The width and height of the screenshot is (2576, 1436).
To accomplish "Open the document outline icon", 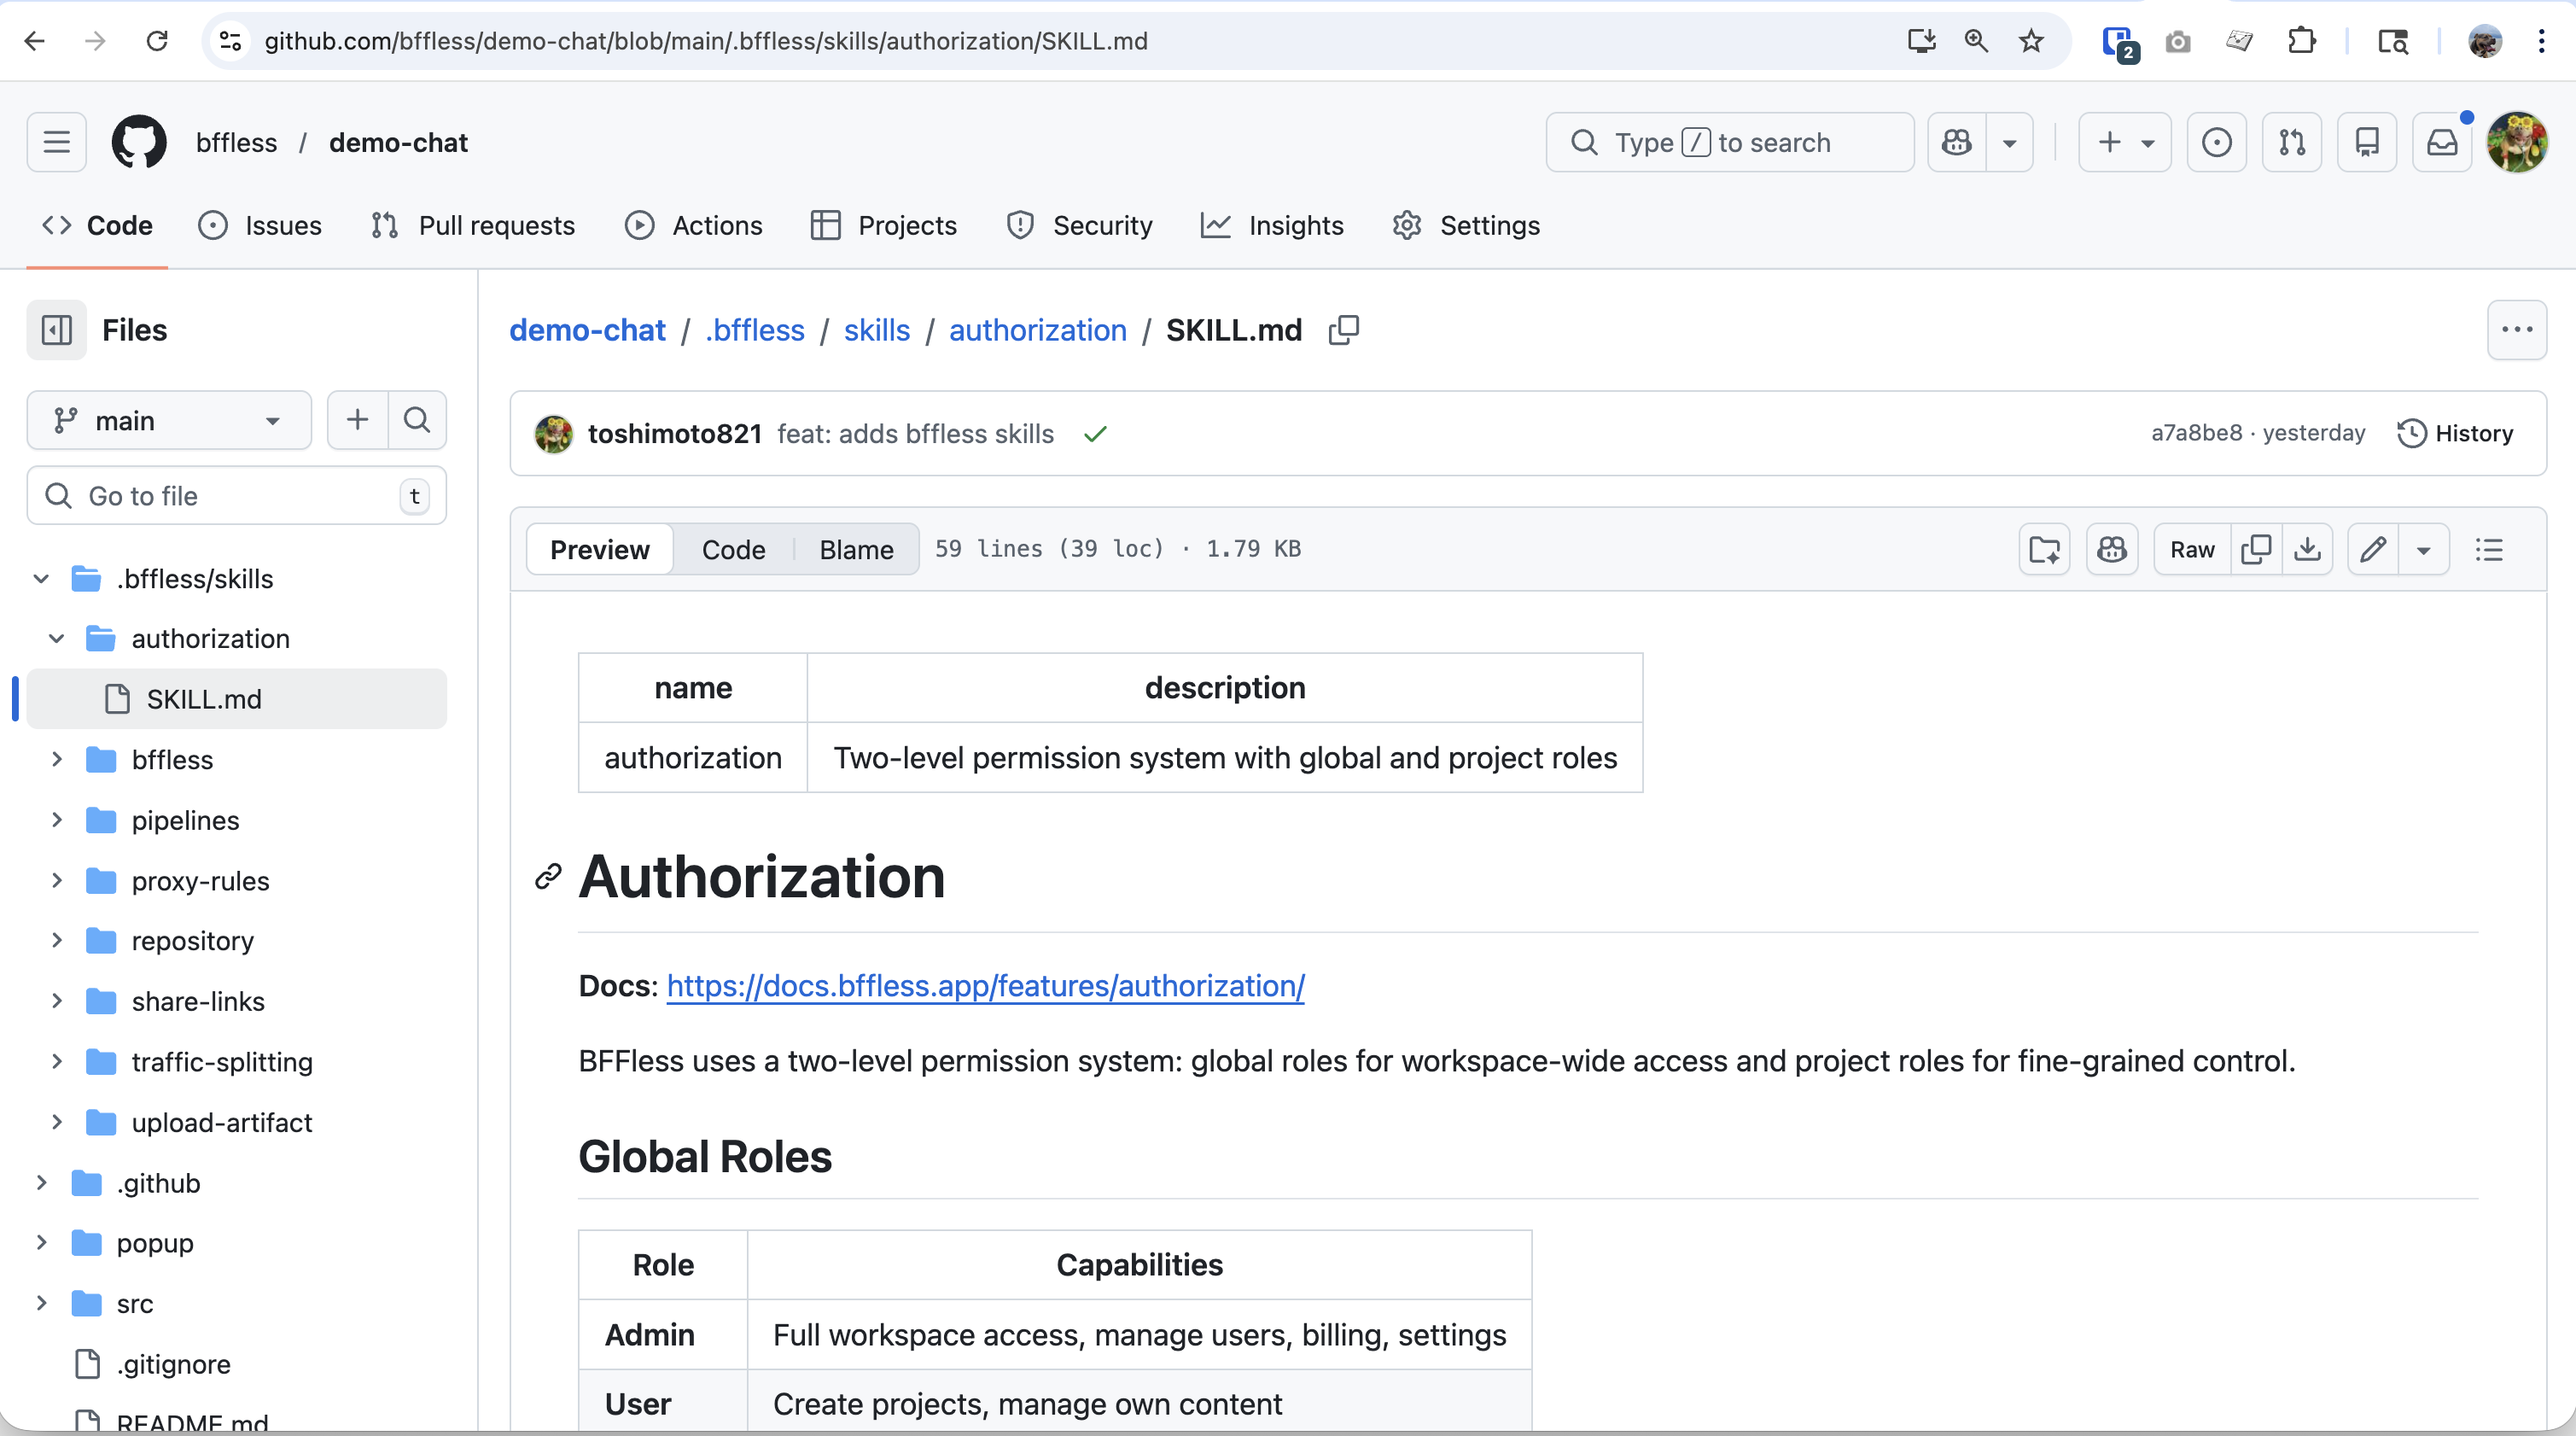I will pos(2489,549).
